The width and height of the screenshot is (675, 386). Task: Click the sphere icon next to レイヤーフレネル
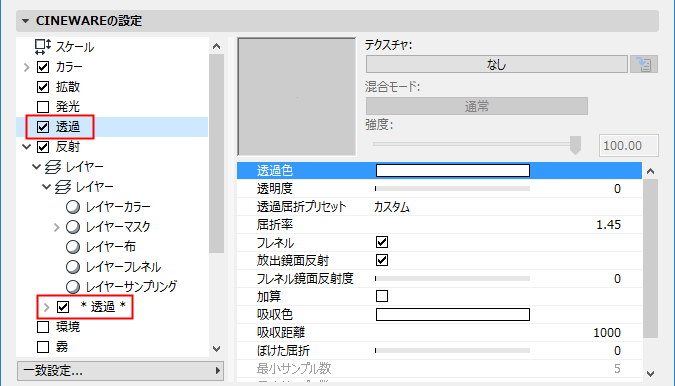pos(73,267)
